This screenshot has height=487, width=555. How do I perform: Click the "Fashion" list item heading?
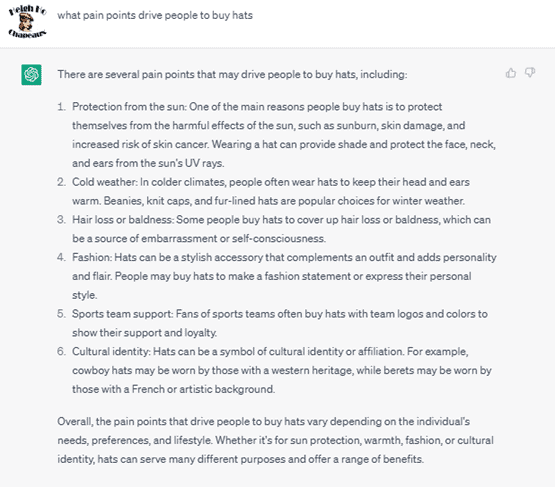pyautogui.click(x=92, y=257)
